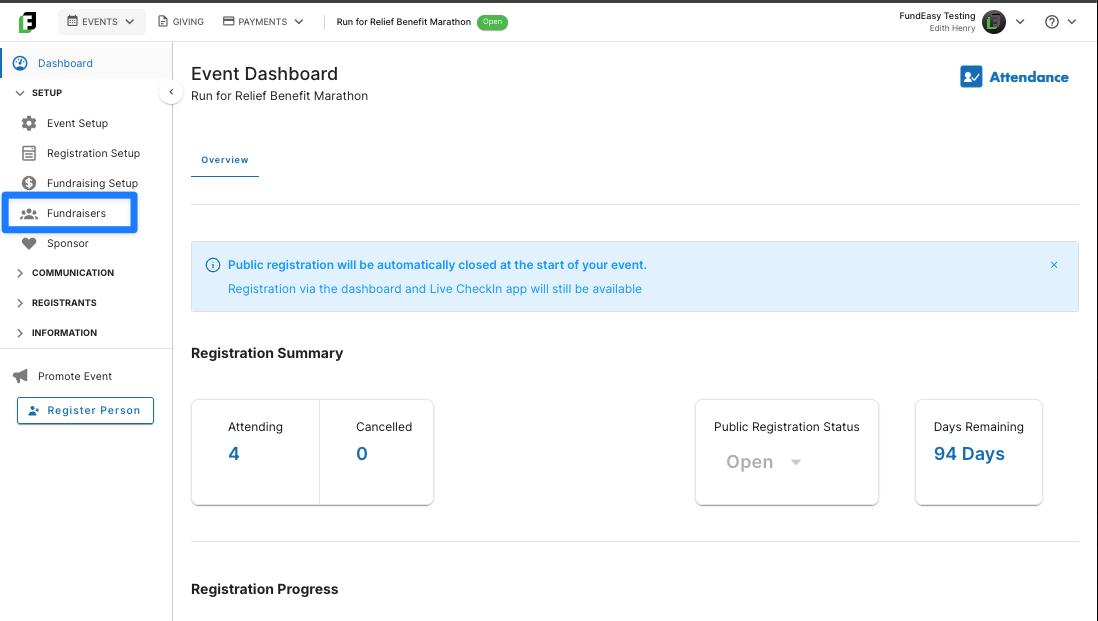Click the Registration Setup form icon

click(x=29, y=153)
